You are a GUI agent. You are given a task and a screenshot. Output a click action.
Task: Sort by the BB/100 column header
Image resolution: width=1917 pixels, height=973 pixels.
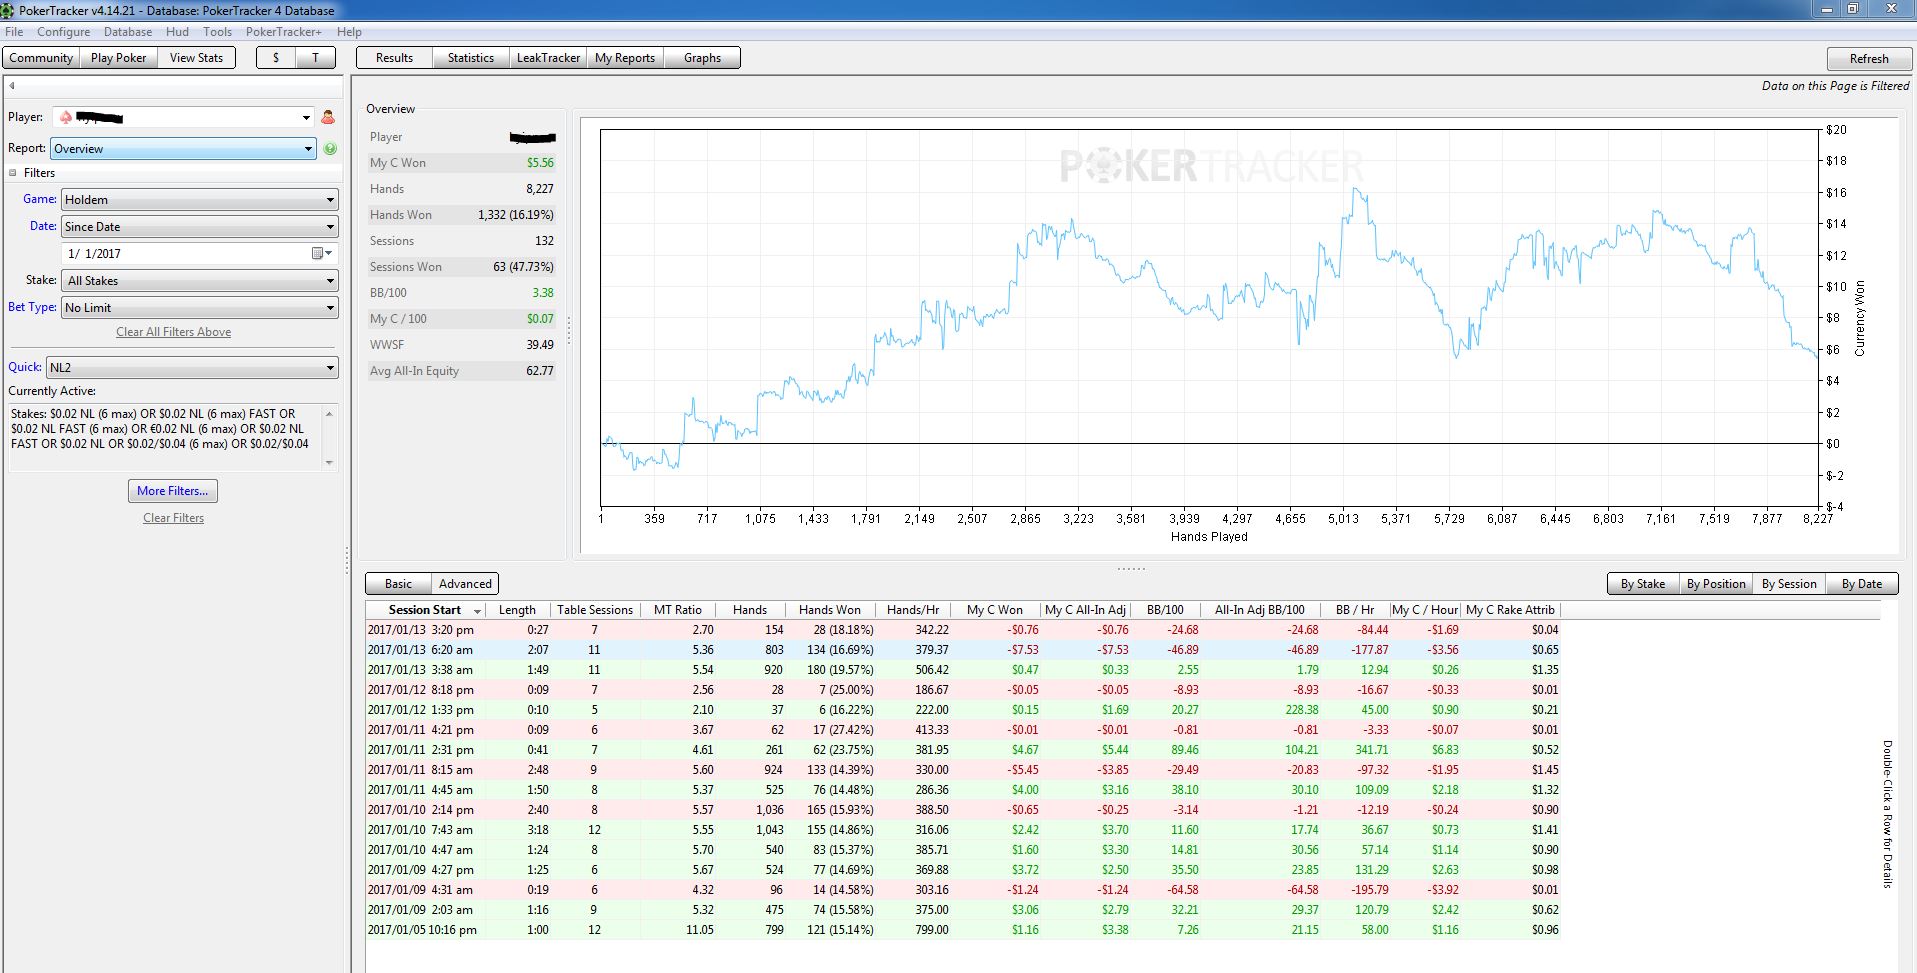pyautogui.click(x=1165, y=610)
